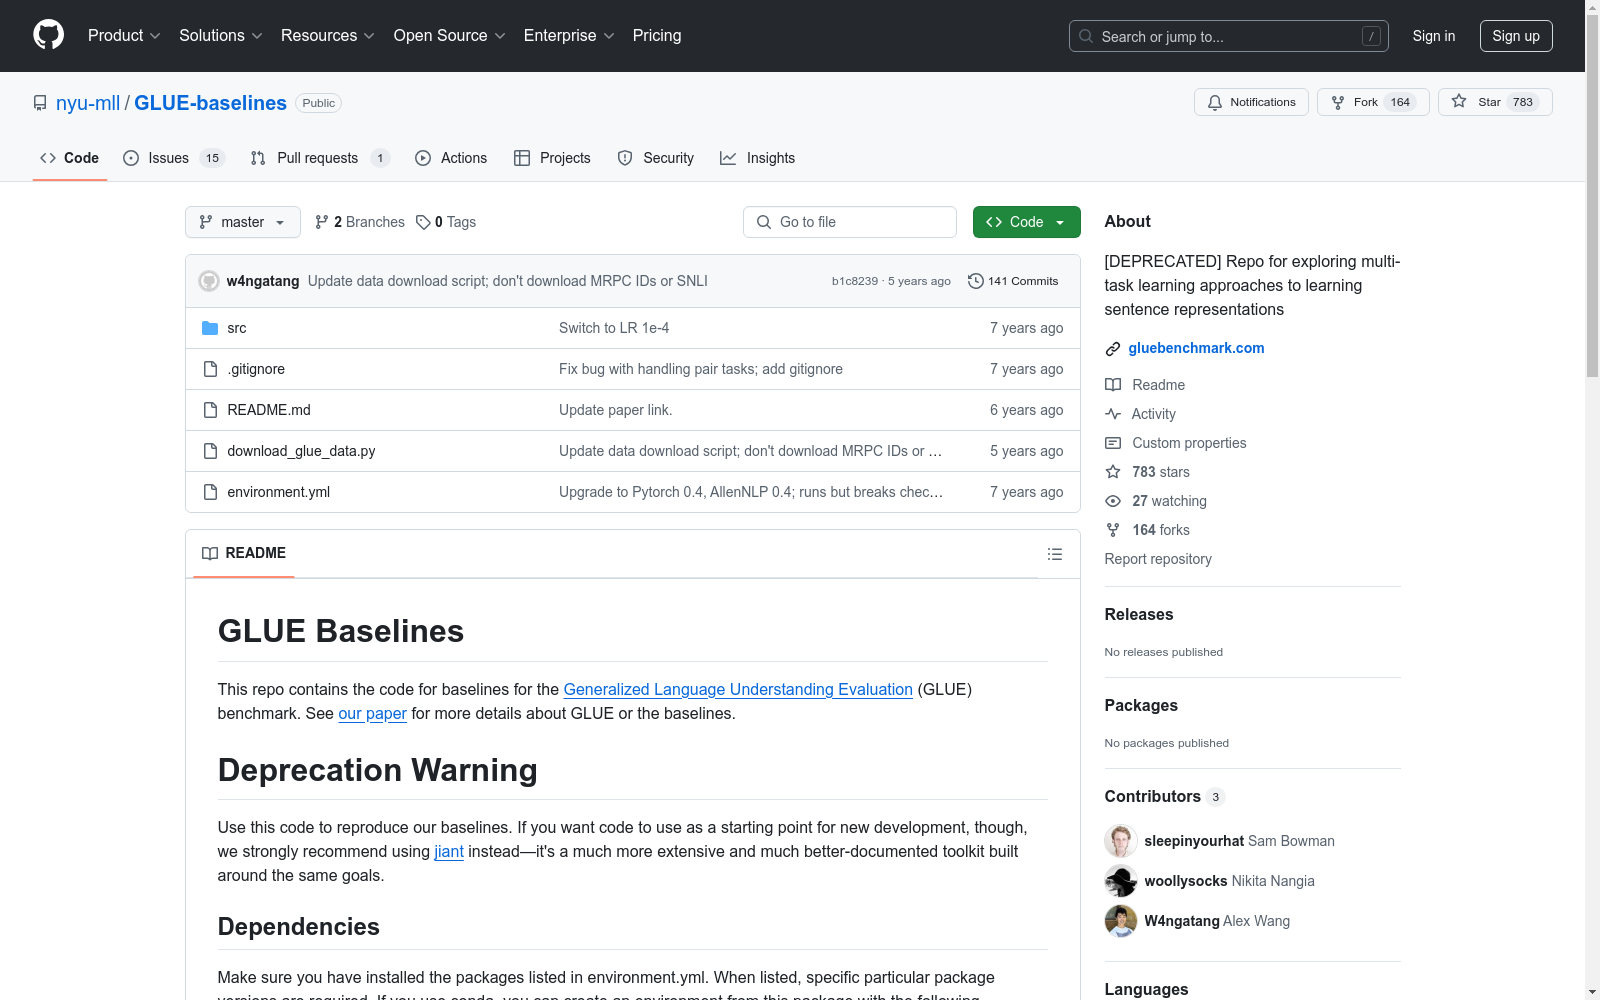Click the src folder icon

click(x=210, y=328)
